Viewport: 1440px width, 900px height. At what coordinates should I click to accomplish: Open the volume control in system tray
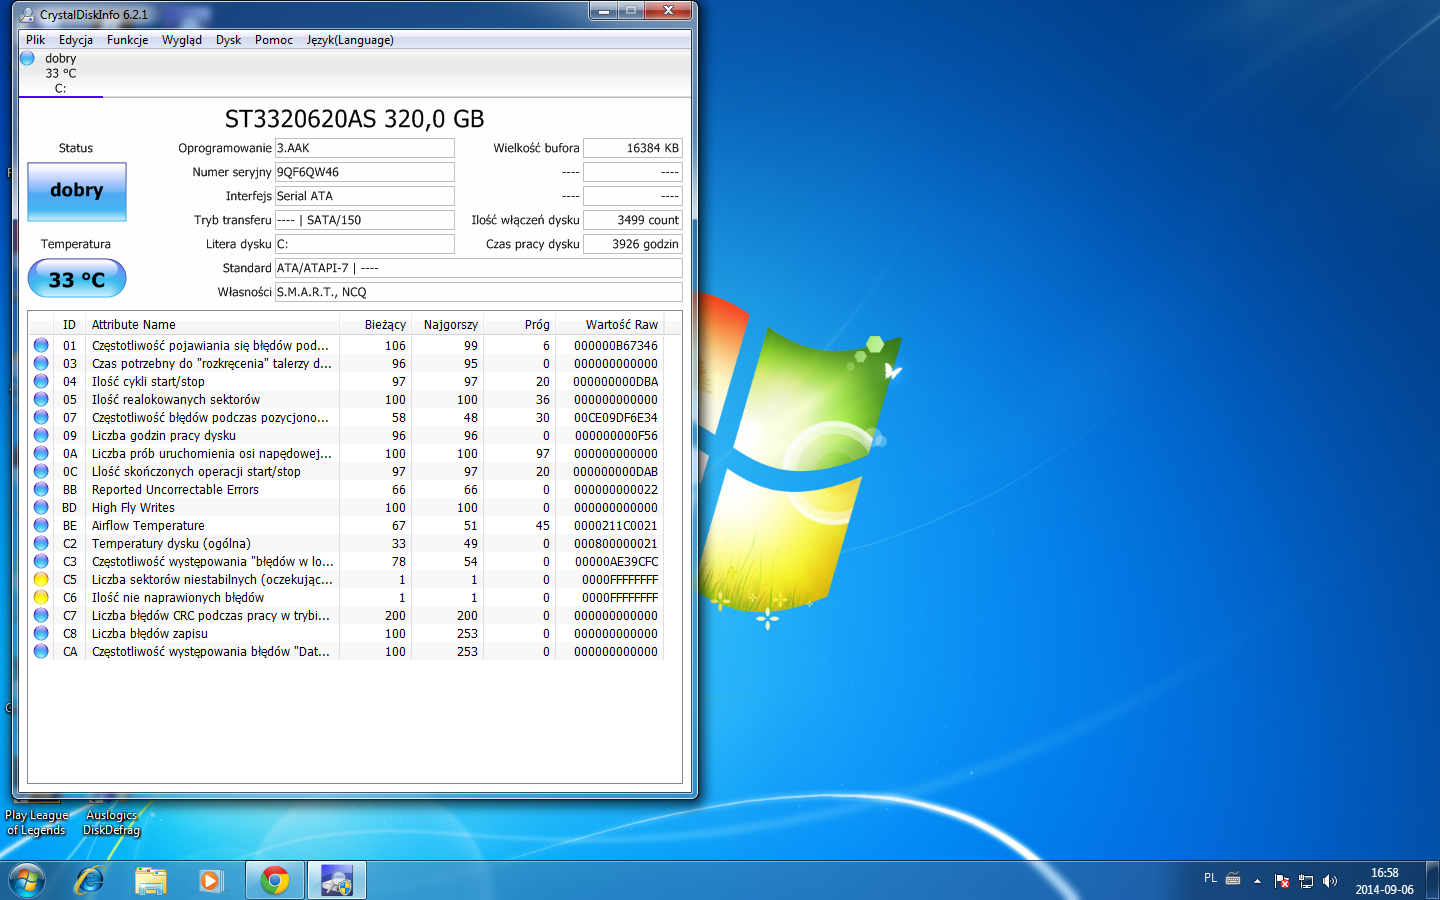pyautogui.click(x=1329, y=881)
